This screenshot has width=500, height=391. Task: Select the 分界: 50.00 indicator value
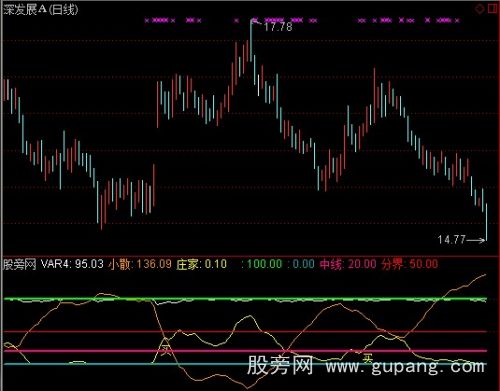[410, 264]
